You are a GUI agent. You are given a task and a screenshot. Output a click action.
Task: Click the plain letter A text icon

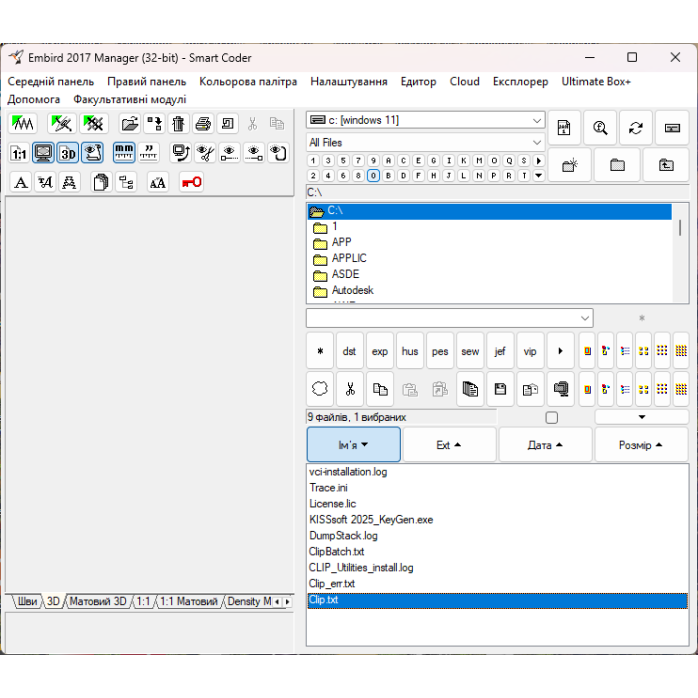pyautogui.click(x=21, y=182)
